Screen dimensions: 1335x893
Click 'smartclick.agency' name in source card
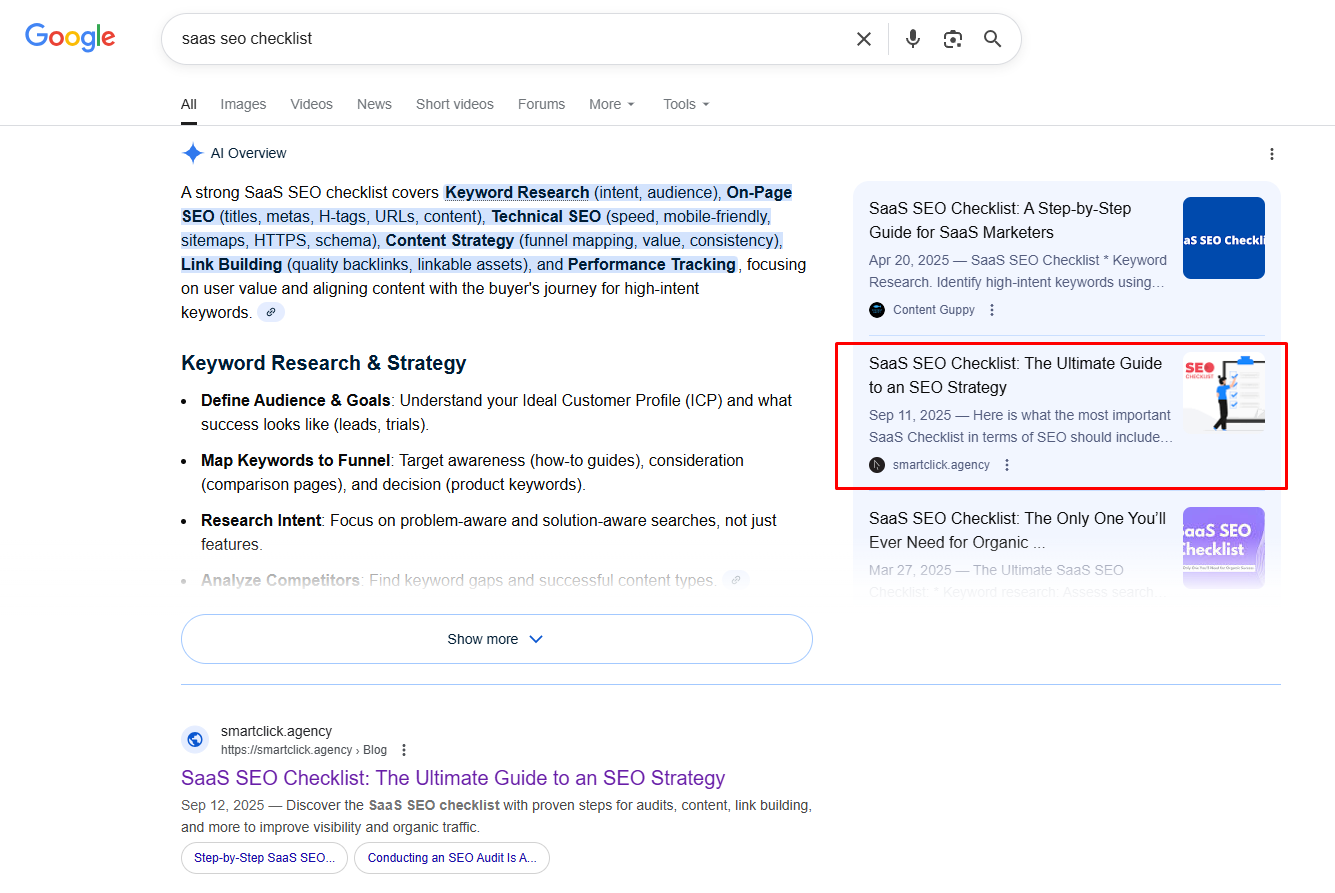(941, 465)
